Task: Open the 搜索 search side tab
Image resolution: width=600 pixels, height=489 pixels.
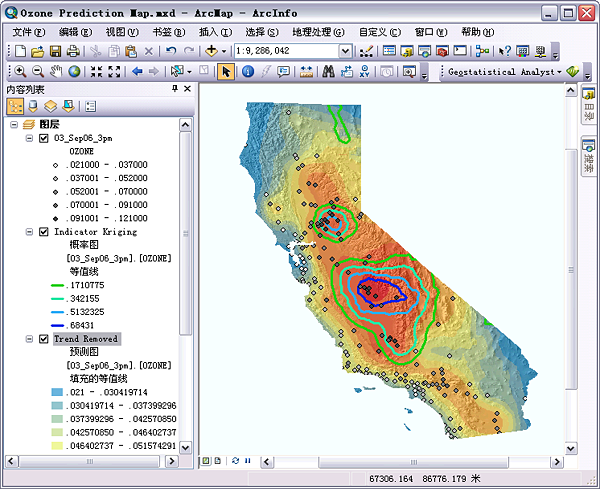Action: point(589,156)
